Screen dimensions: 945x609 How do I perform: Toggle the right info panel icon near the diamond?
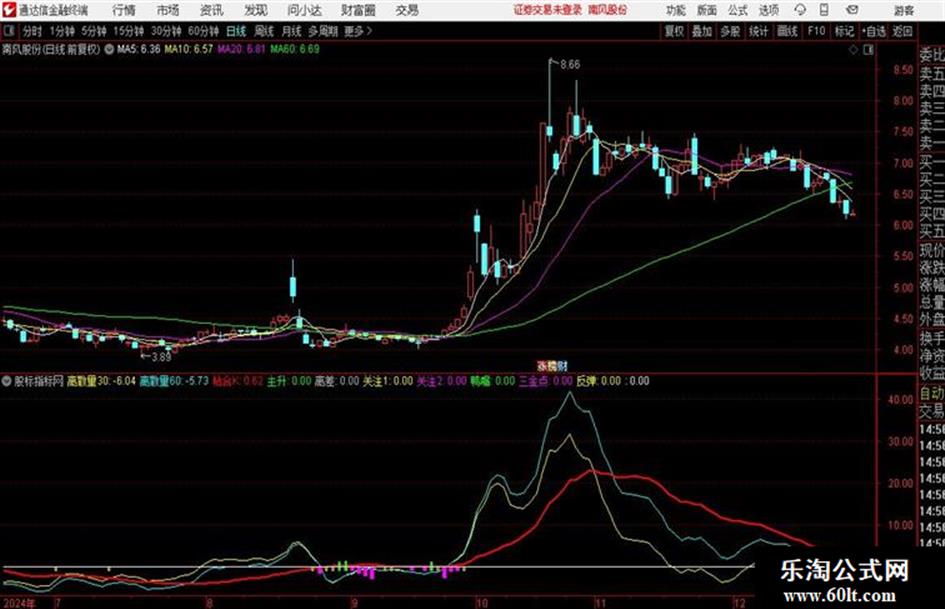coord(868,50)
